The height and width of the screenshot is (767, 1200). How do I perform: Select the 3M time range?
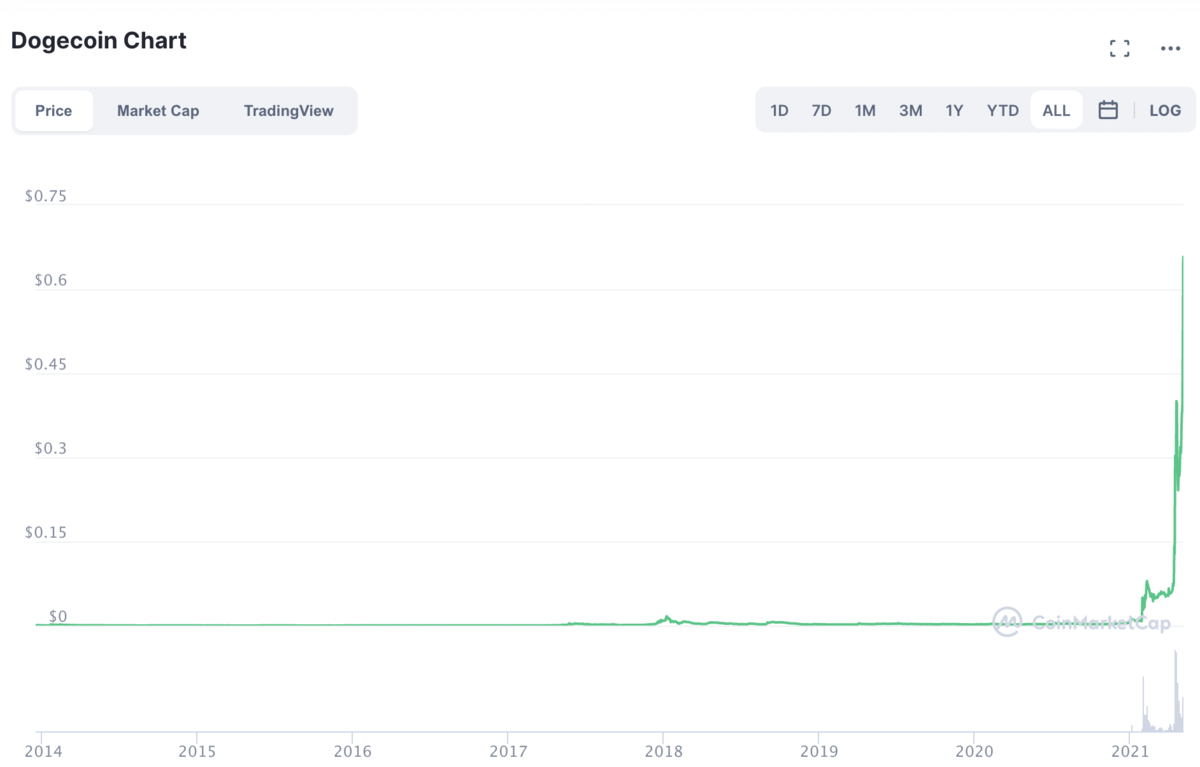(910, 110)
